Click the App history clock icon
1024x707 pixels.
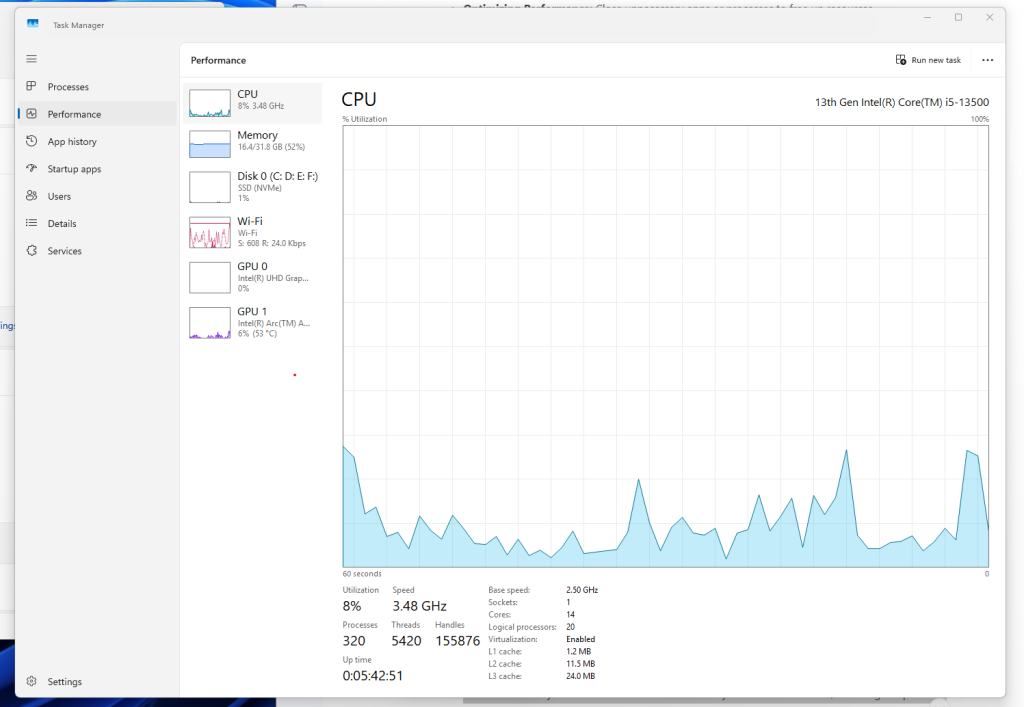[x=31, y=141]
